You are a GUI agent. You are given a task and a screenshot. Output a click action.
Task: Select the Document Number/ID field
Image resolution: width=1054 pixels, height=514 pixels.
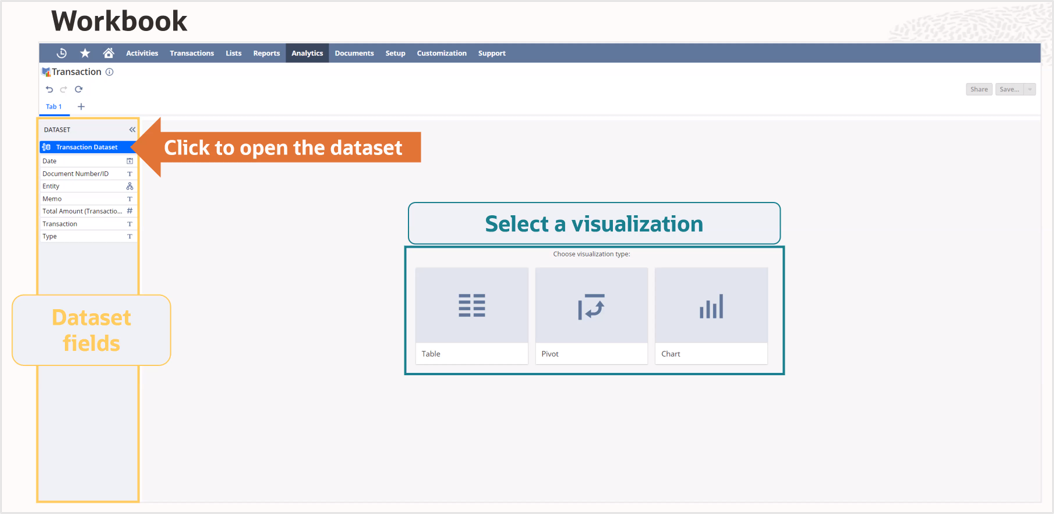[x=76, y=173]
